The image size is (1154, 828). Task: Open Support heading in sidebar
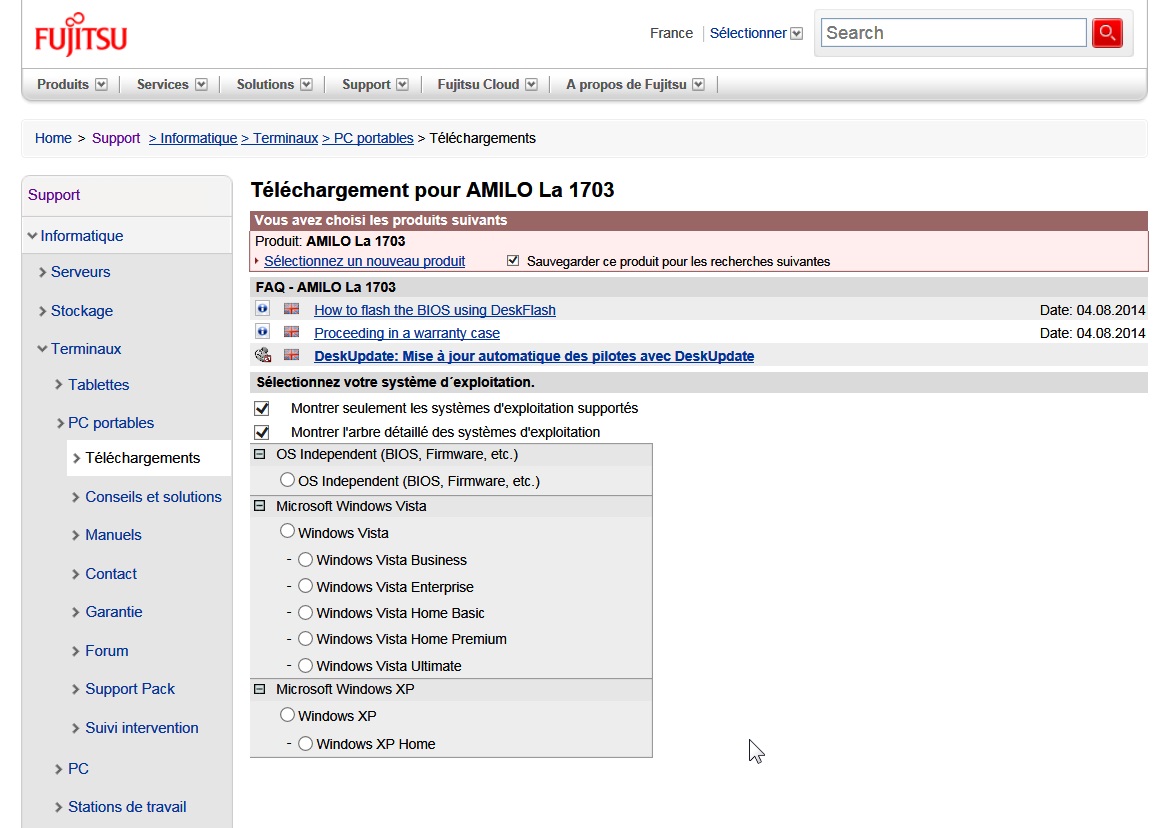(54, 195)
